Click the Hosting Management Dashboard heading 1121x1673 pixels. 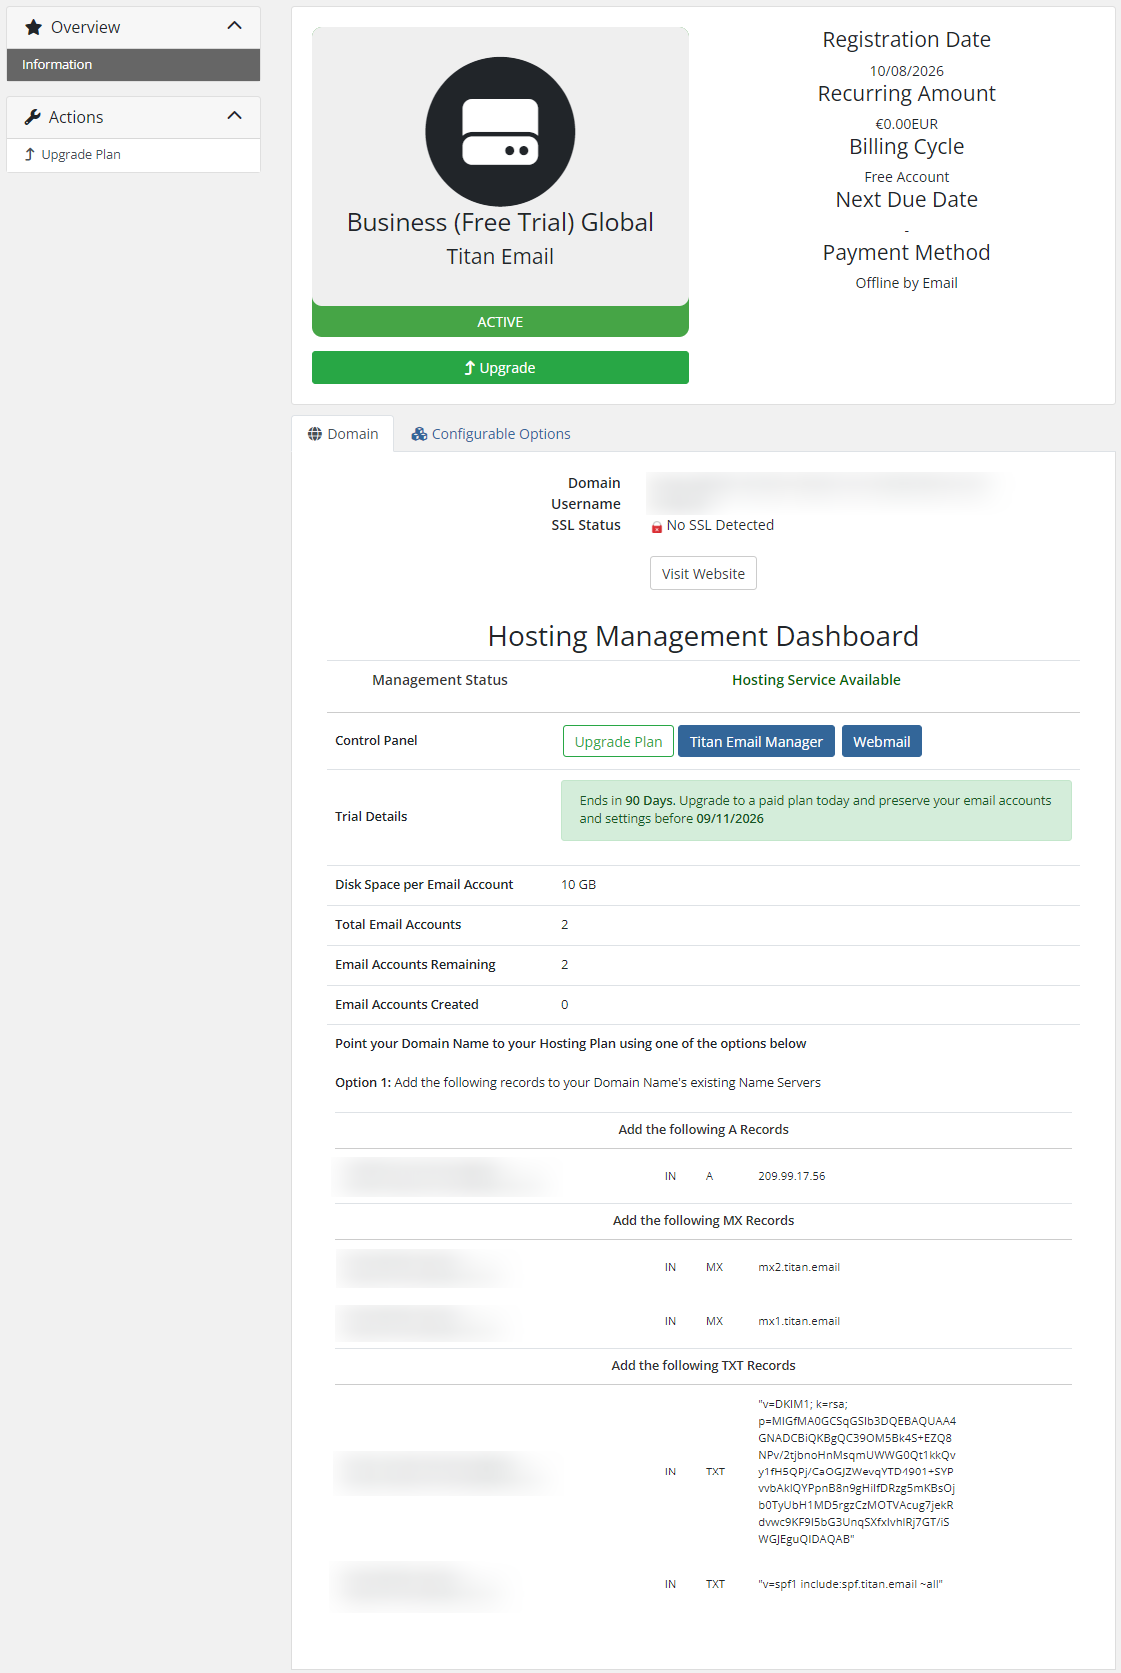pyautogui.click(x=703, y=636)
